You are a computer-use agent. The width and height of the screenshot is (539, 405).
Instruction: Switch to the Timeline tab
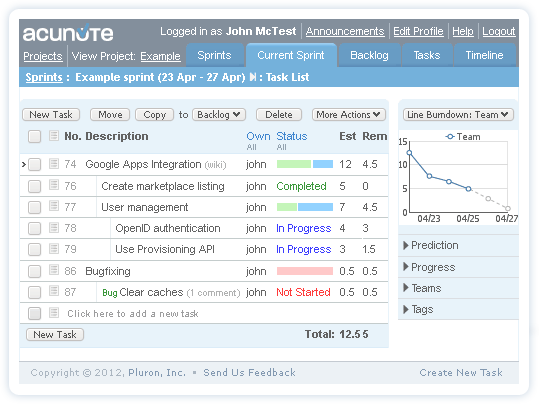point(484,55)
